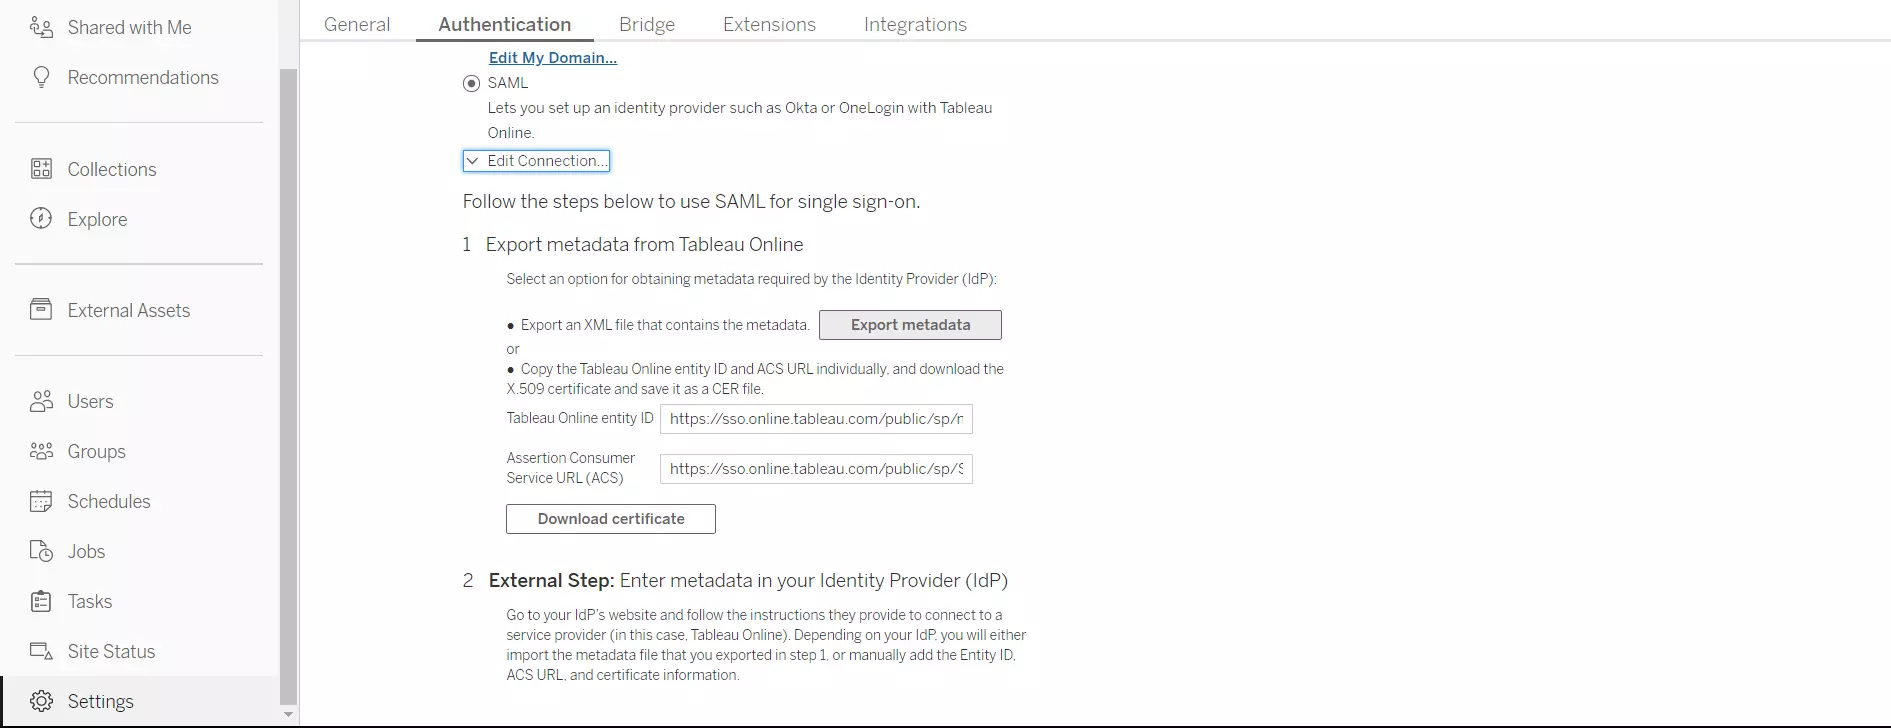Collapse the Edit Connection chevron
This screenshot has width=1891, height=728.
coord(473,160)
